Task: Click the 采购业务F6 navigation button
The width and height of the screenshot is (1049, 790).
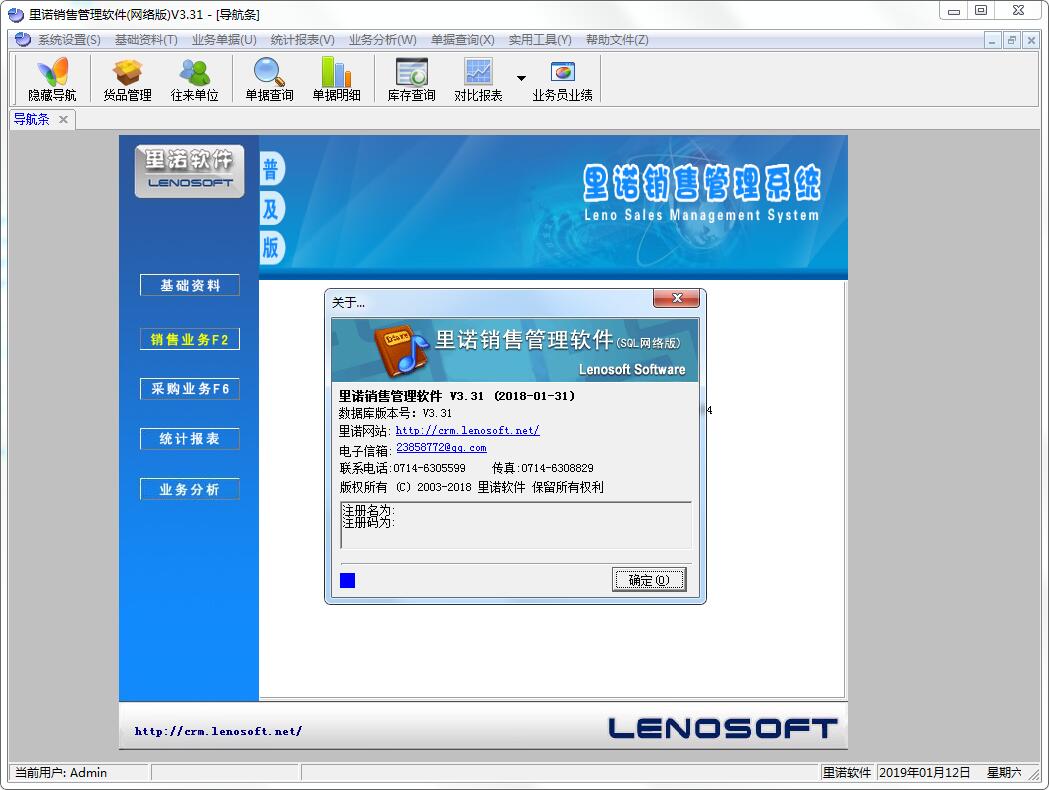Action: 190,389
